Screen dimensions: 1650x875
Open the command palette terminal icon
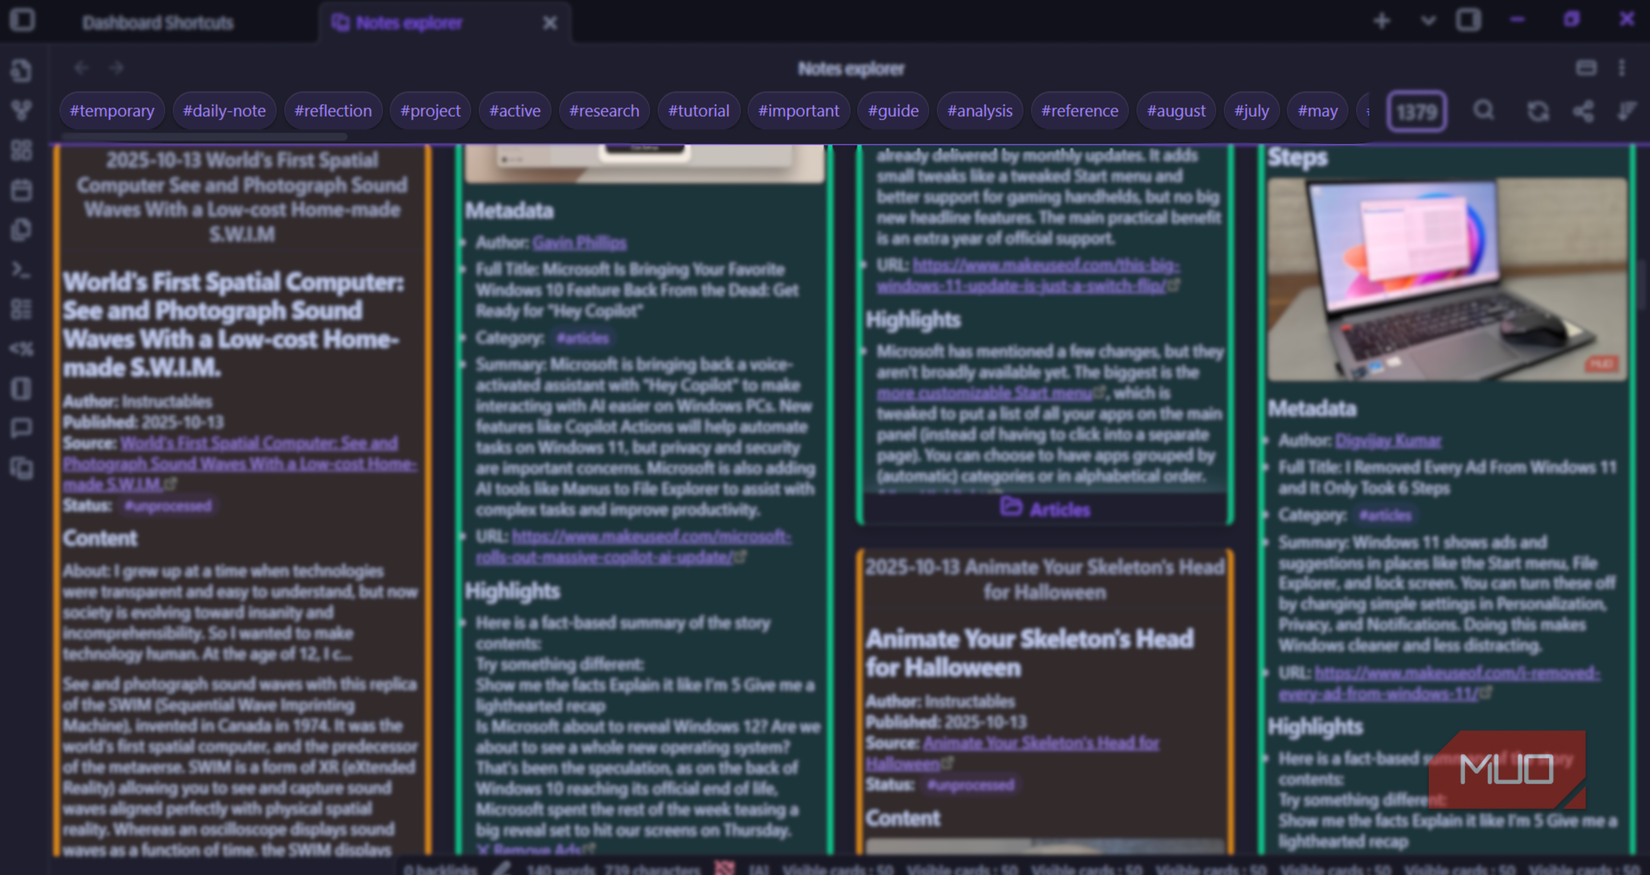click(21, 270)
